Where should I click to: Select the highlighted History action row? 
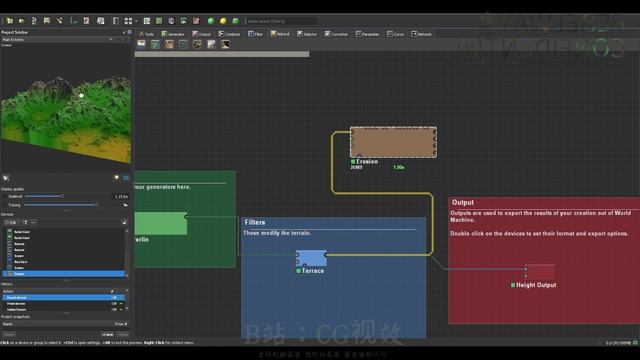[64, 298]
